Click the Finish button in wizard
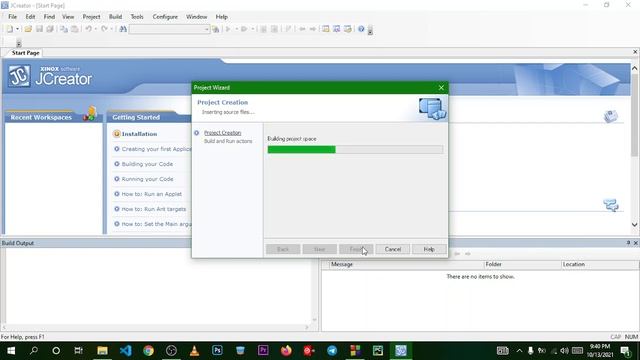640x360 pixels. point(356,249)
